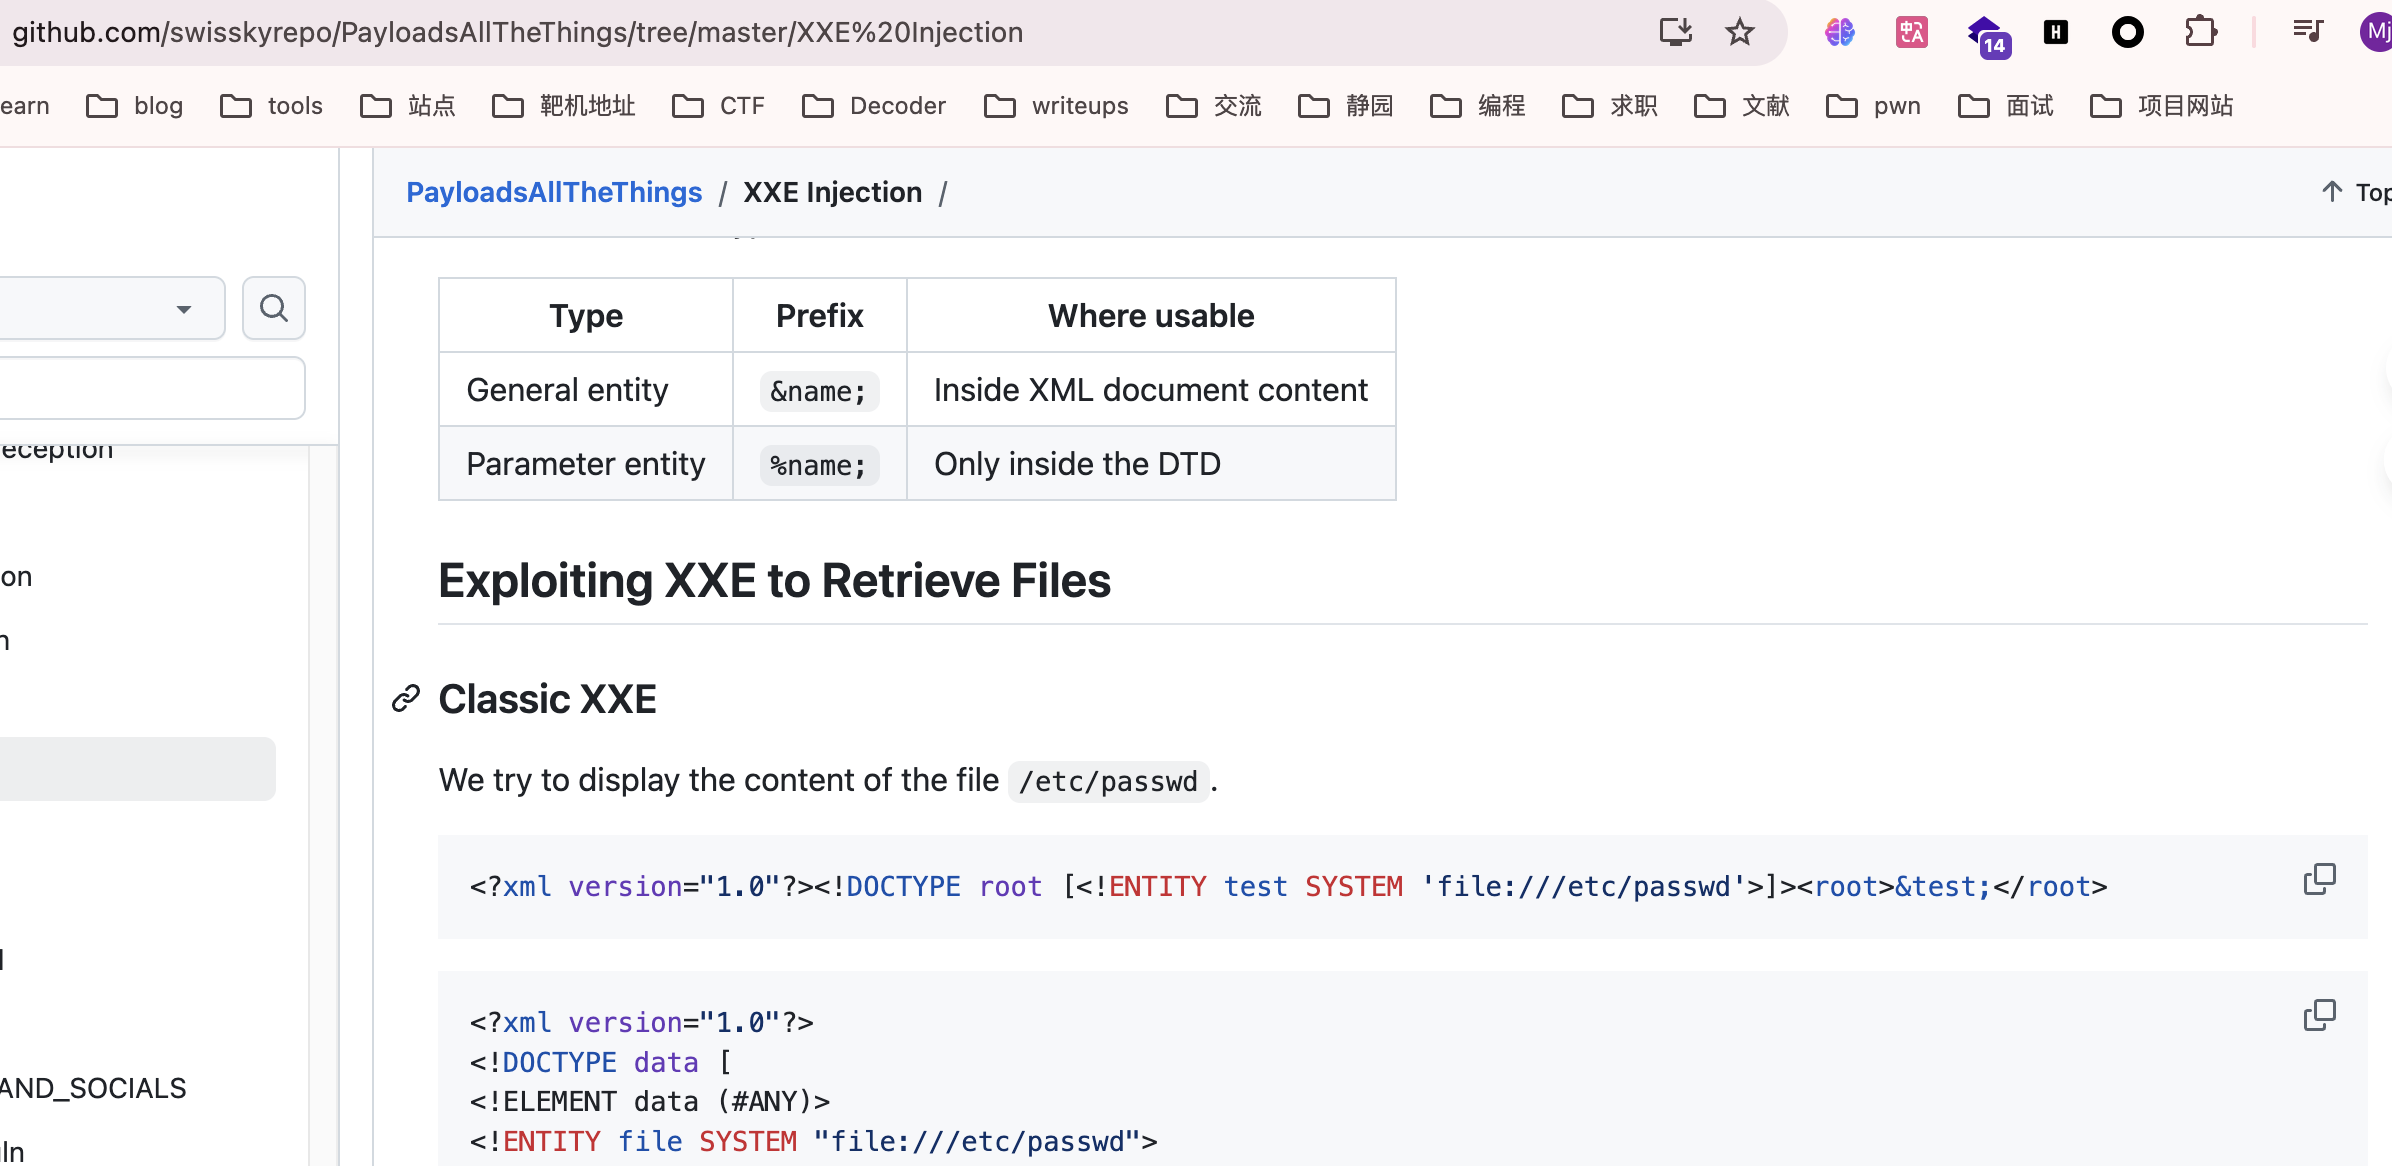The image size is (2392, 1166).
Task: Jump to Top of the page
Action: pos(2355,192)
